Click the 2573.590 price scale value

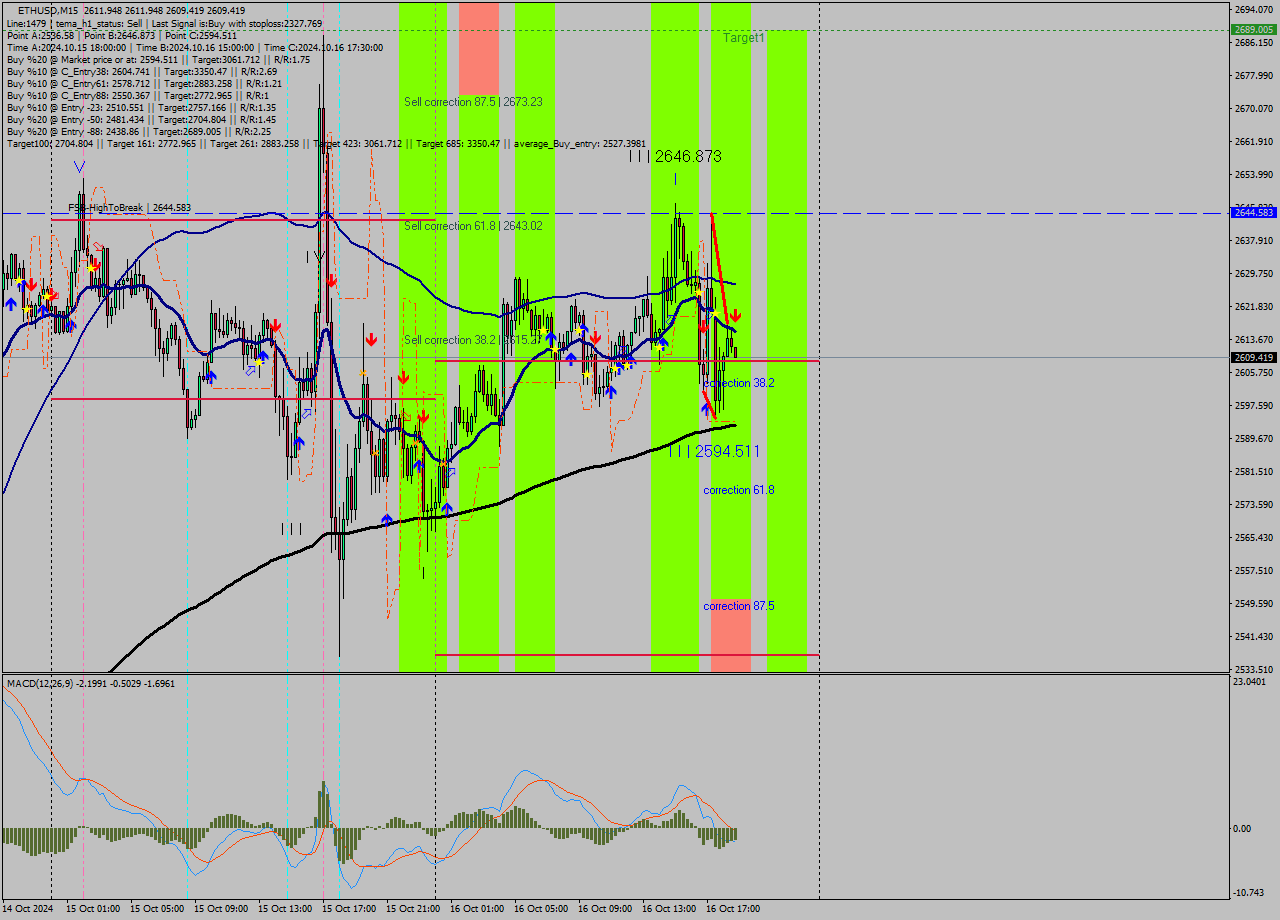[x=1254, y=505]
